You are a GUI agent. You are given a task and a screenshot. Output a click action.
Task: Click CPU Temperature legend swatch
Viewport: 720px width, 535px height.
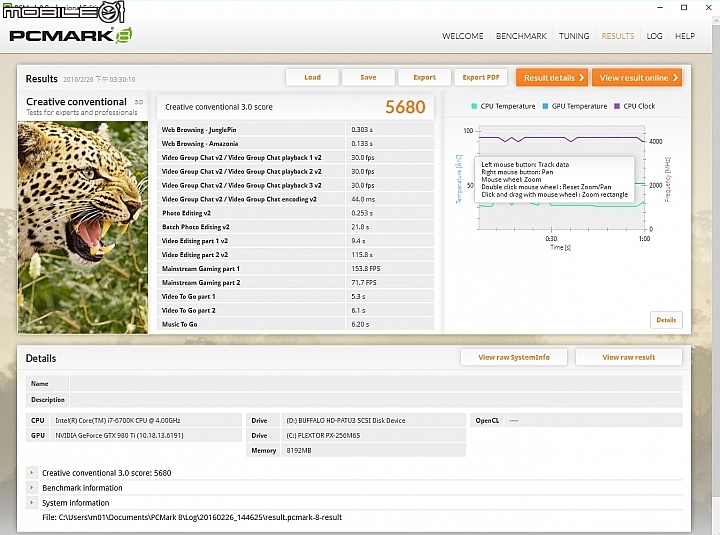coord(474,106)
